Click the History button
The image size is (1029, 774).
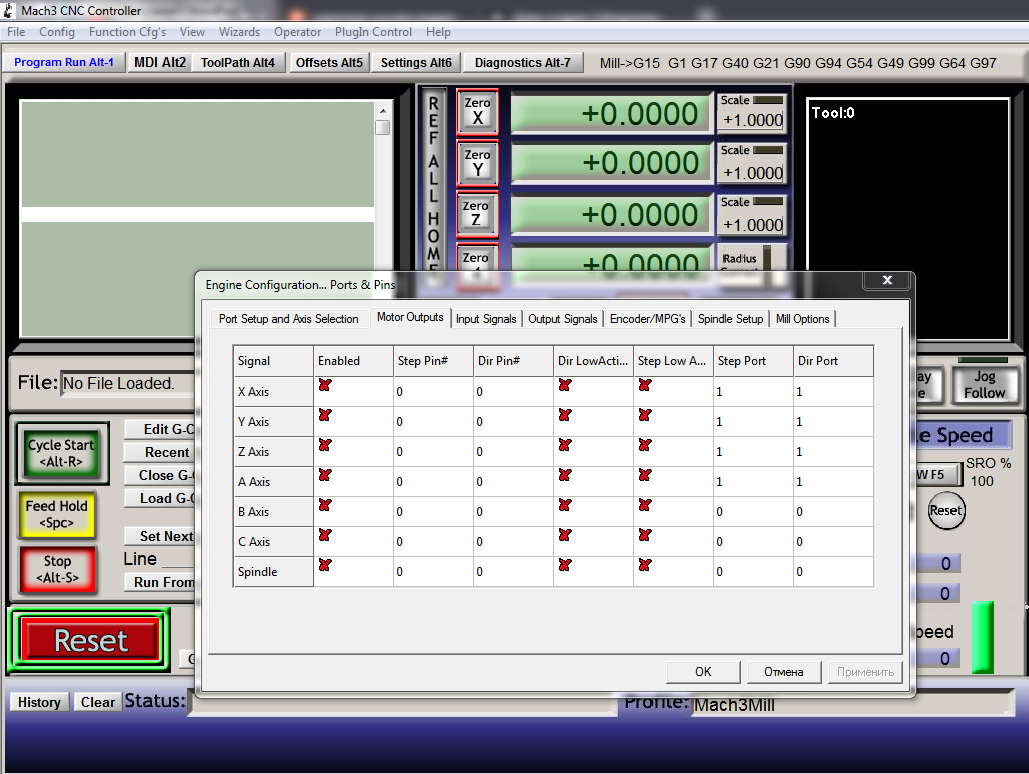(x=39, y=702)
